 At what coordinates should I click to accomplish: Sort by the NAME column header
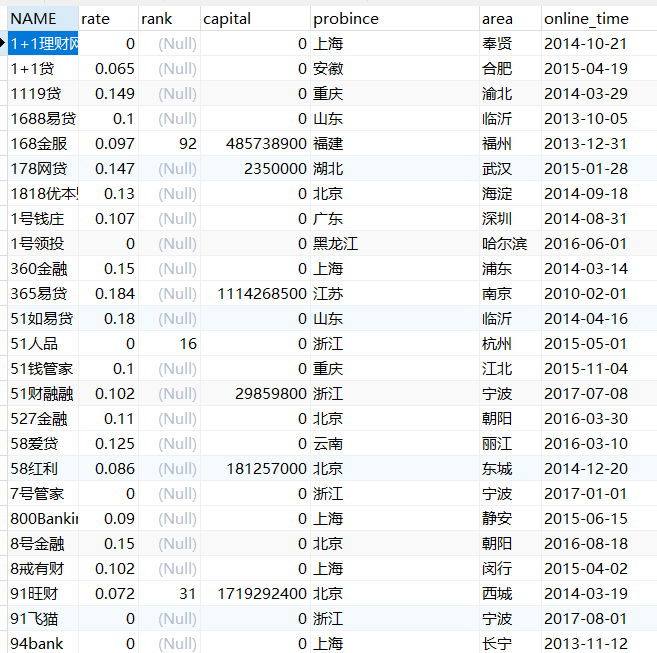point(43,18)
